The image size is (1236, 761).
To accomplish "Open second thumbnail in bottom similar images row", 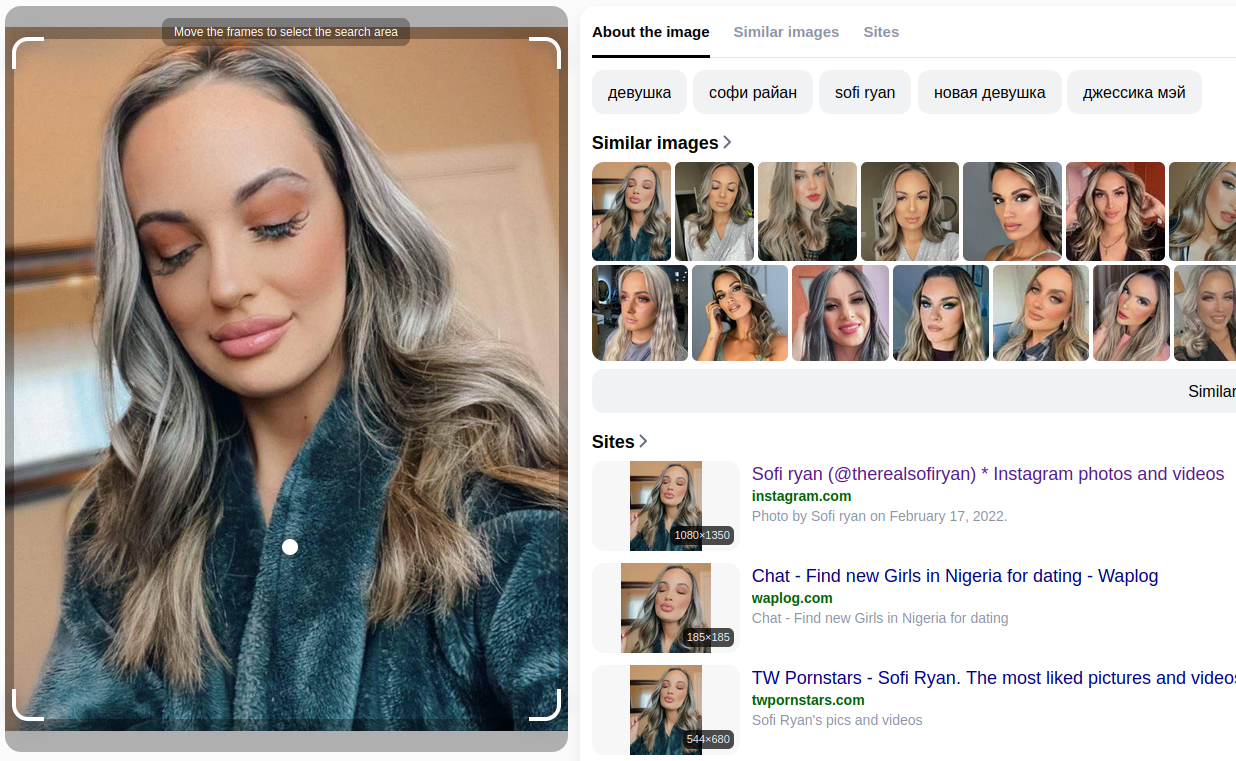I will tap(740, 312).
